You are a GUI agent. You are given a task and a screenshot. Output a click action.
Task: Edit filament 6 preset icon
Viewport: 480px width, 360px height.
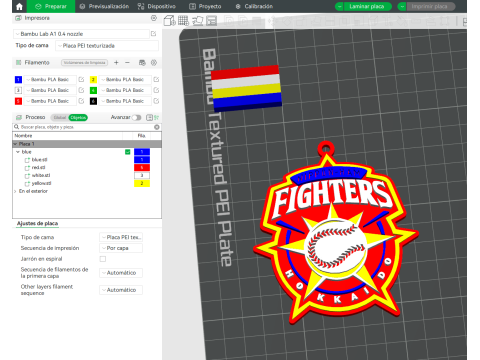pos(156,101)
